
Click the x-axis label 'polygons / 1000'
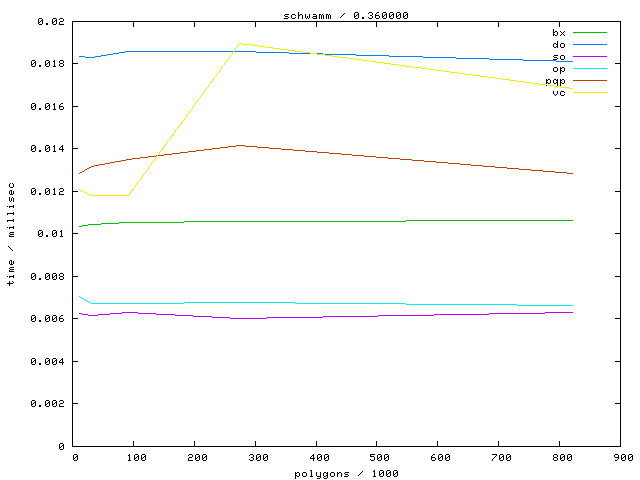click(346, 473)
